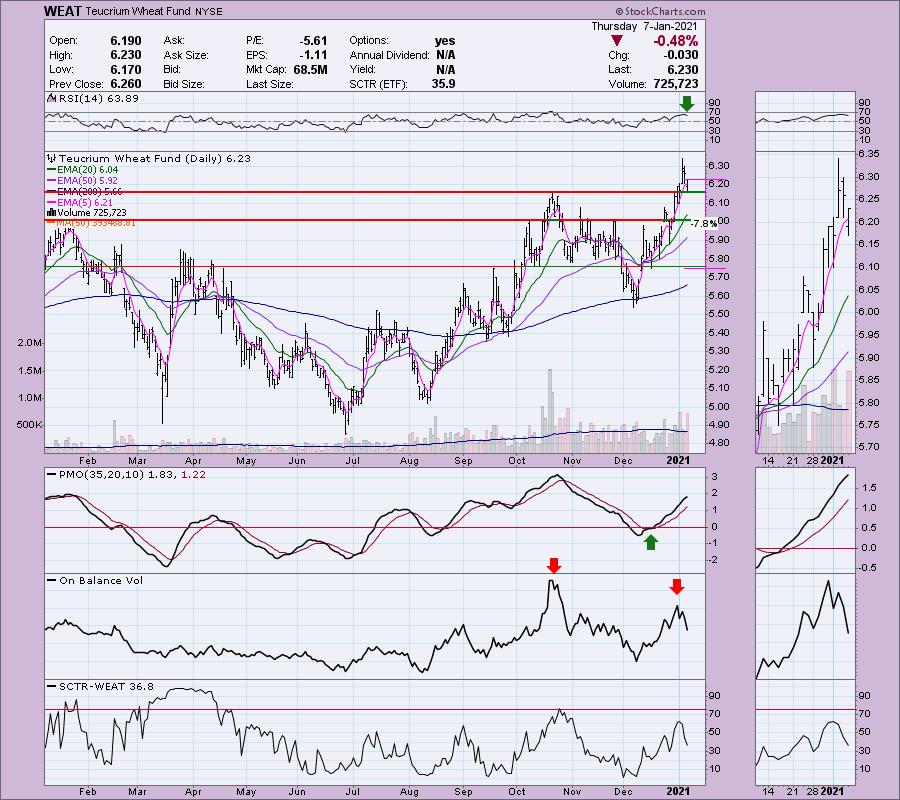The height and width of the screenshot is (800, 900).
Task: Click the Ask Size label
Action: tap(186, 55)
